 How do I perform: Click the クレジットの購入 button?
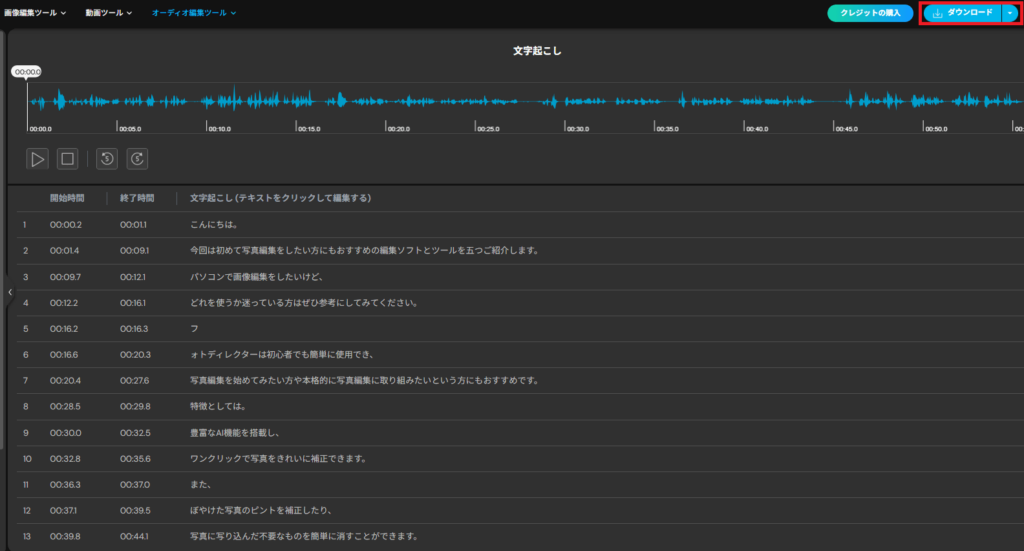[x=870, y=13]
